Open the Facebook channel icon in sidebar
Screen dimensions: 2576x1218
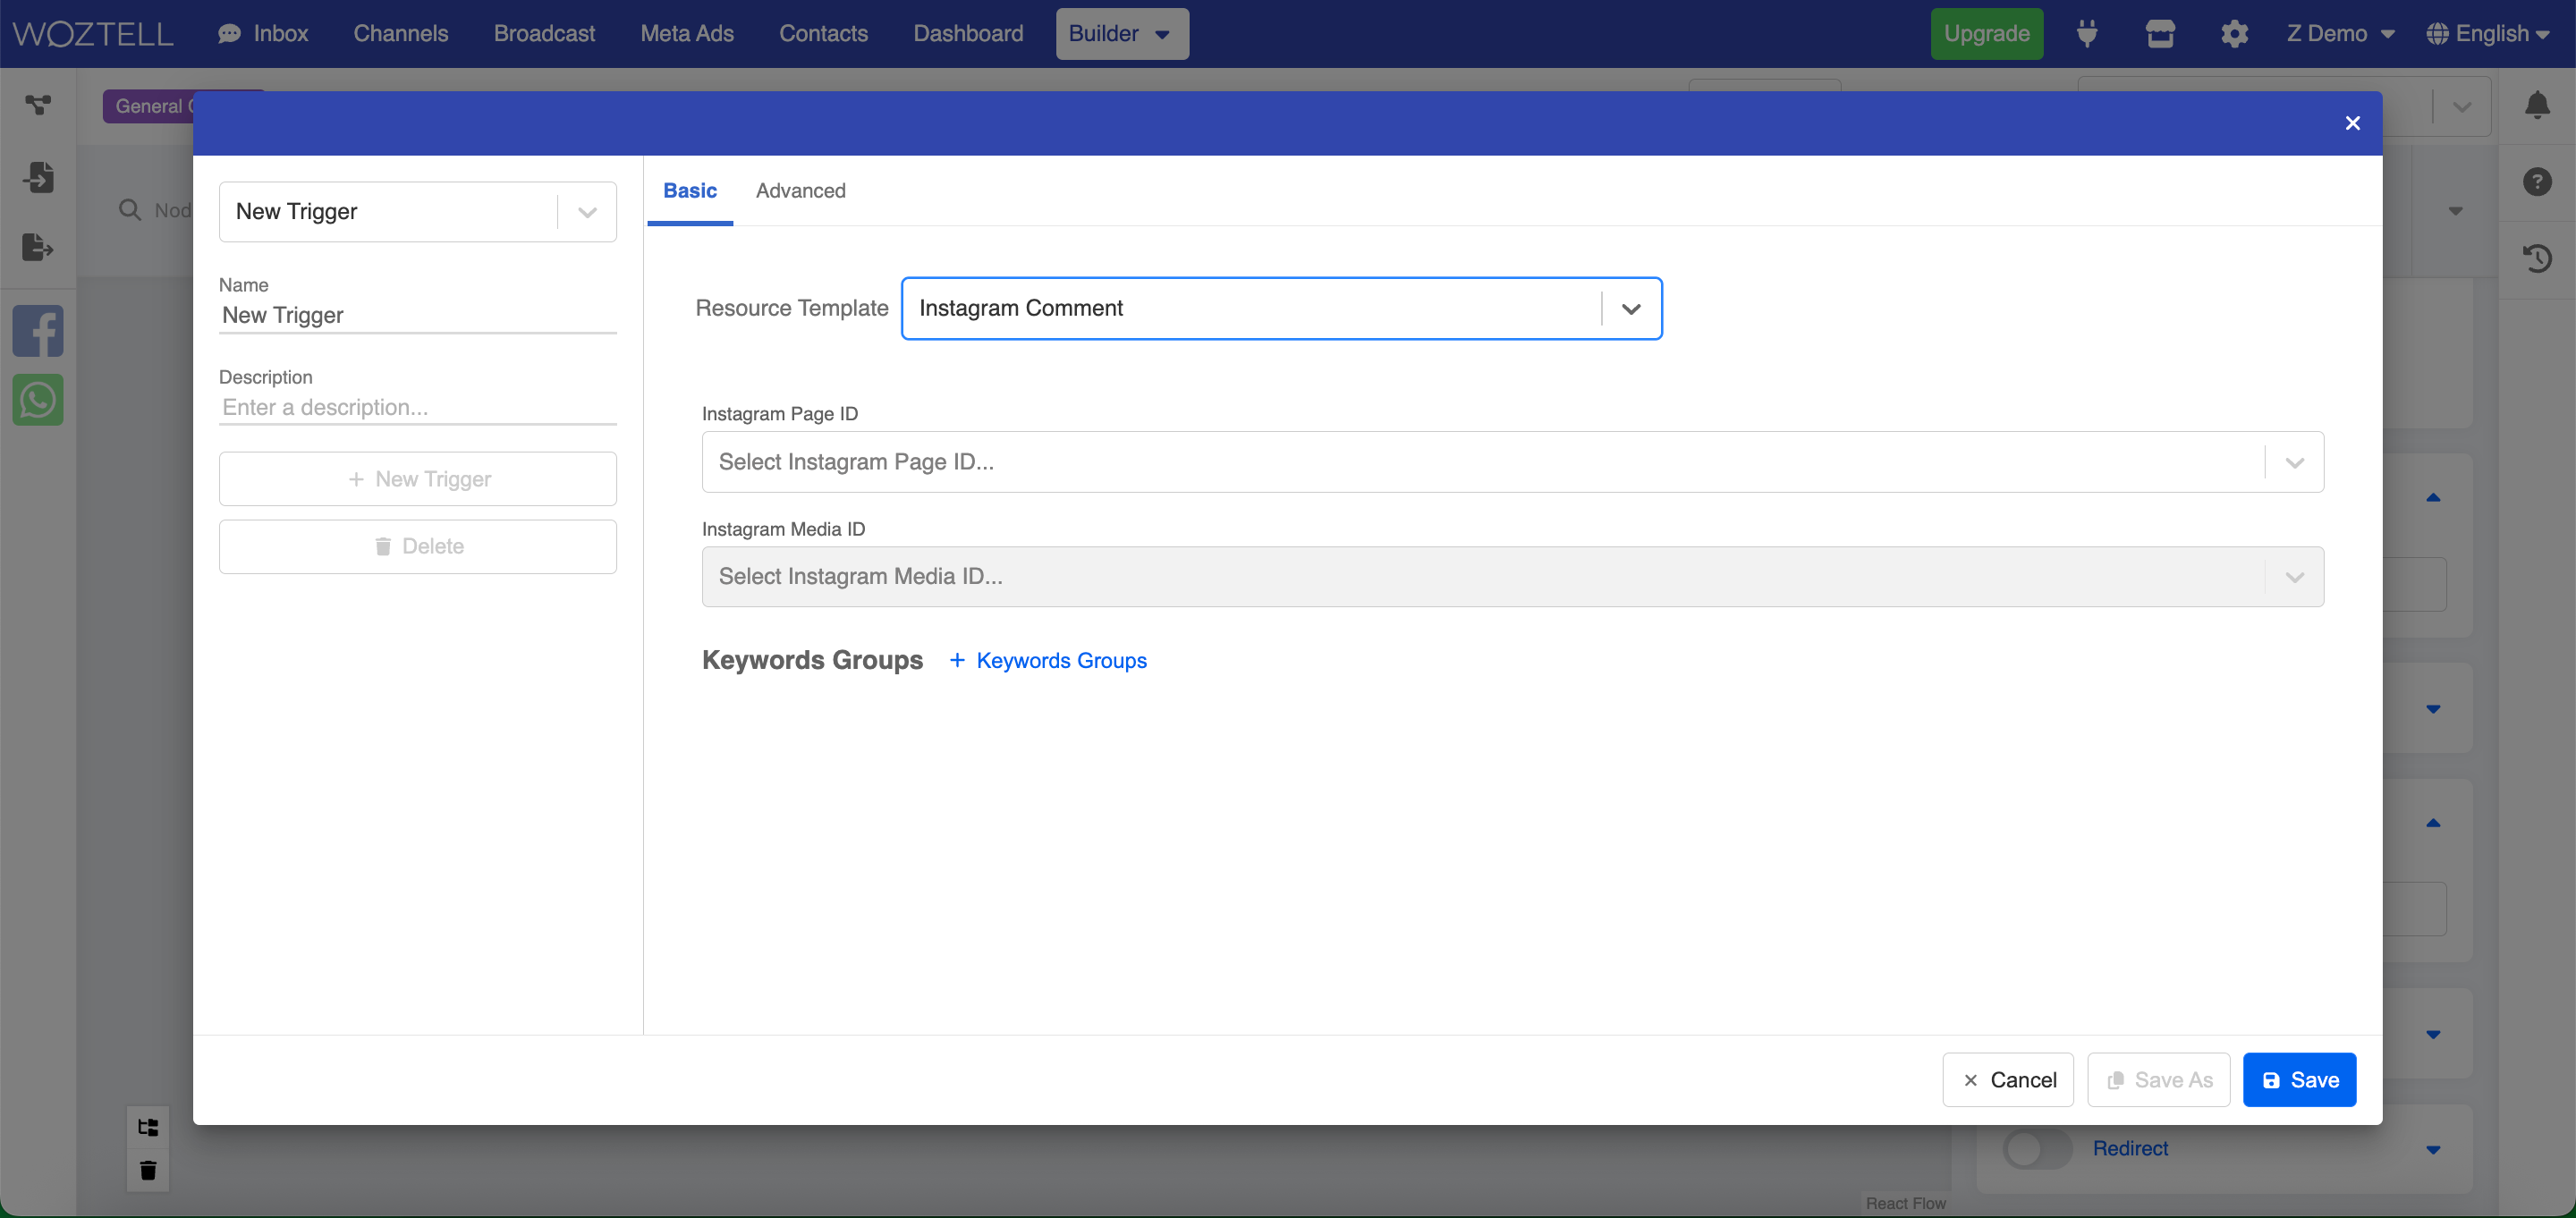pos(38,331)
